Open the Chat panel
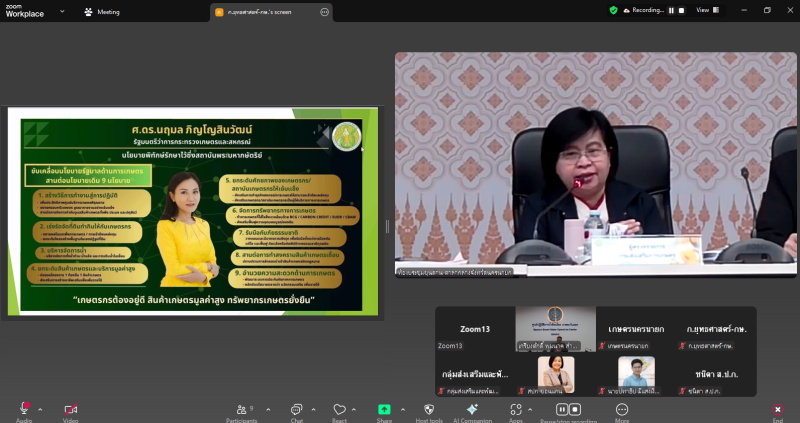 296,409
